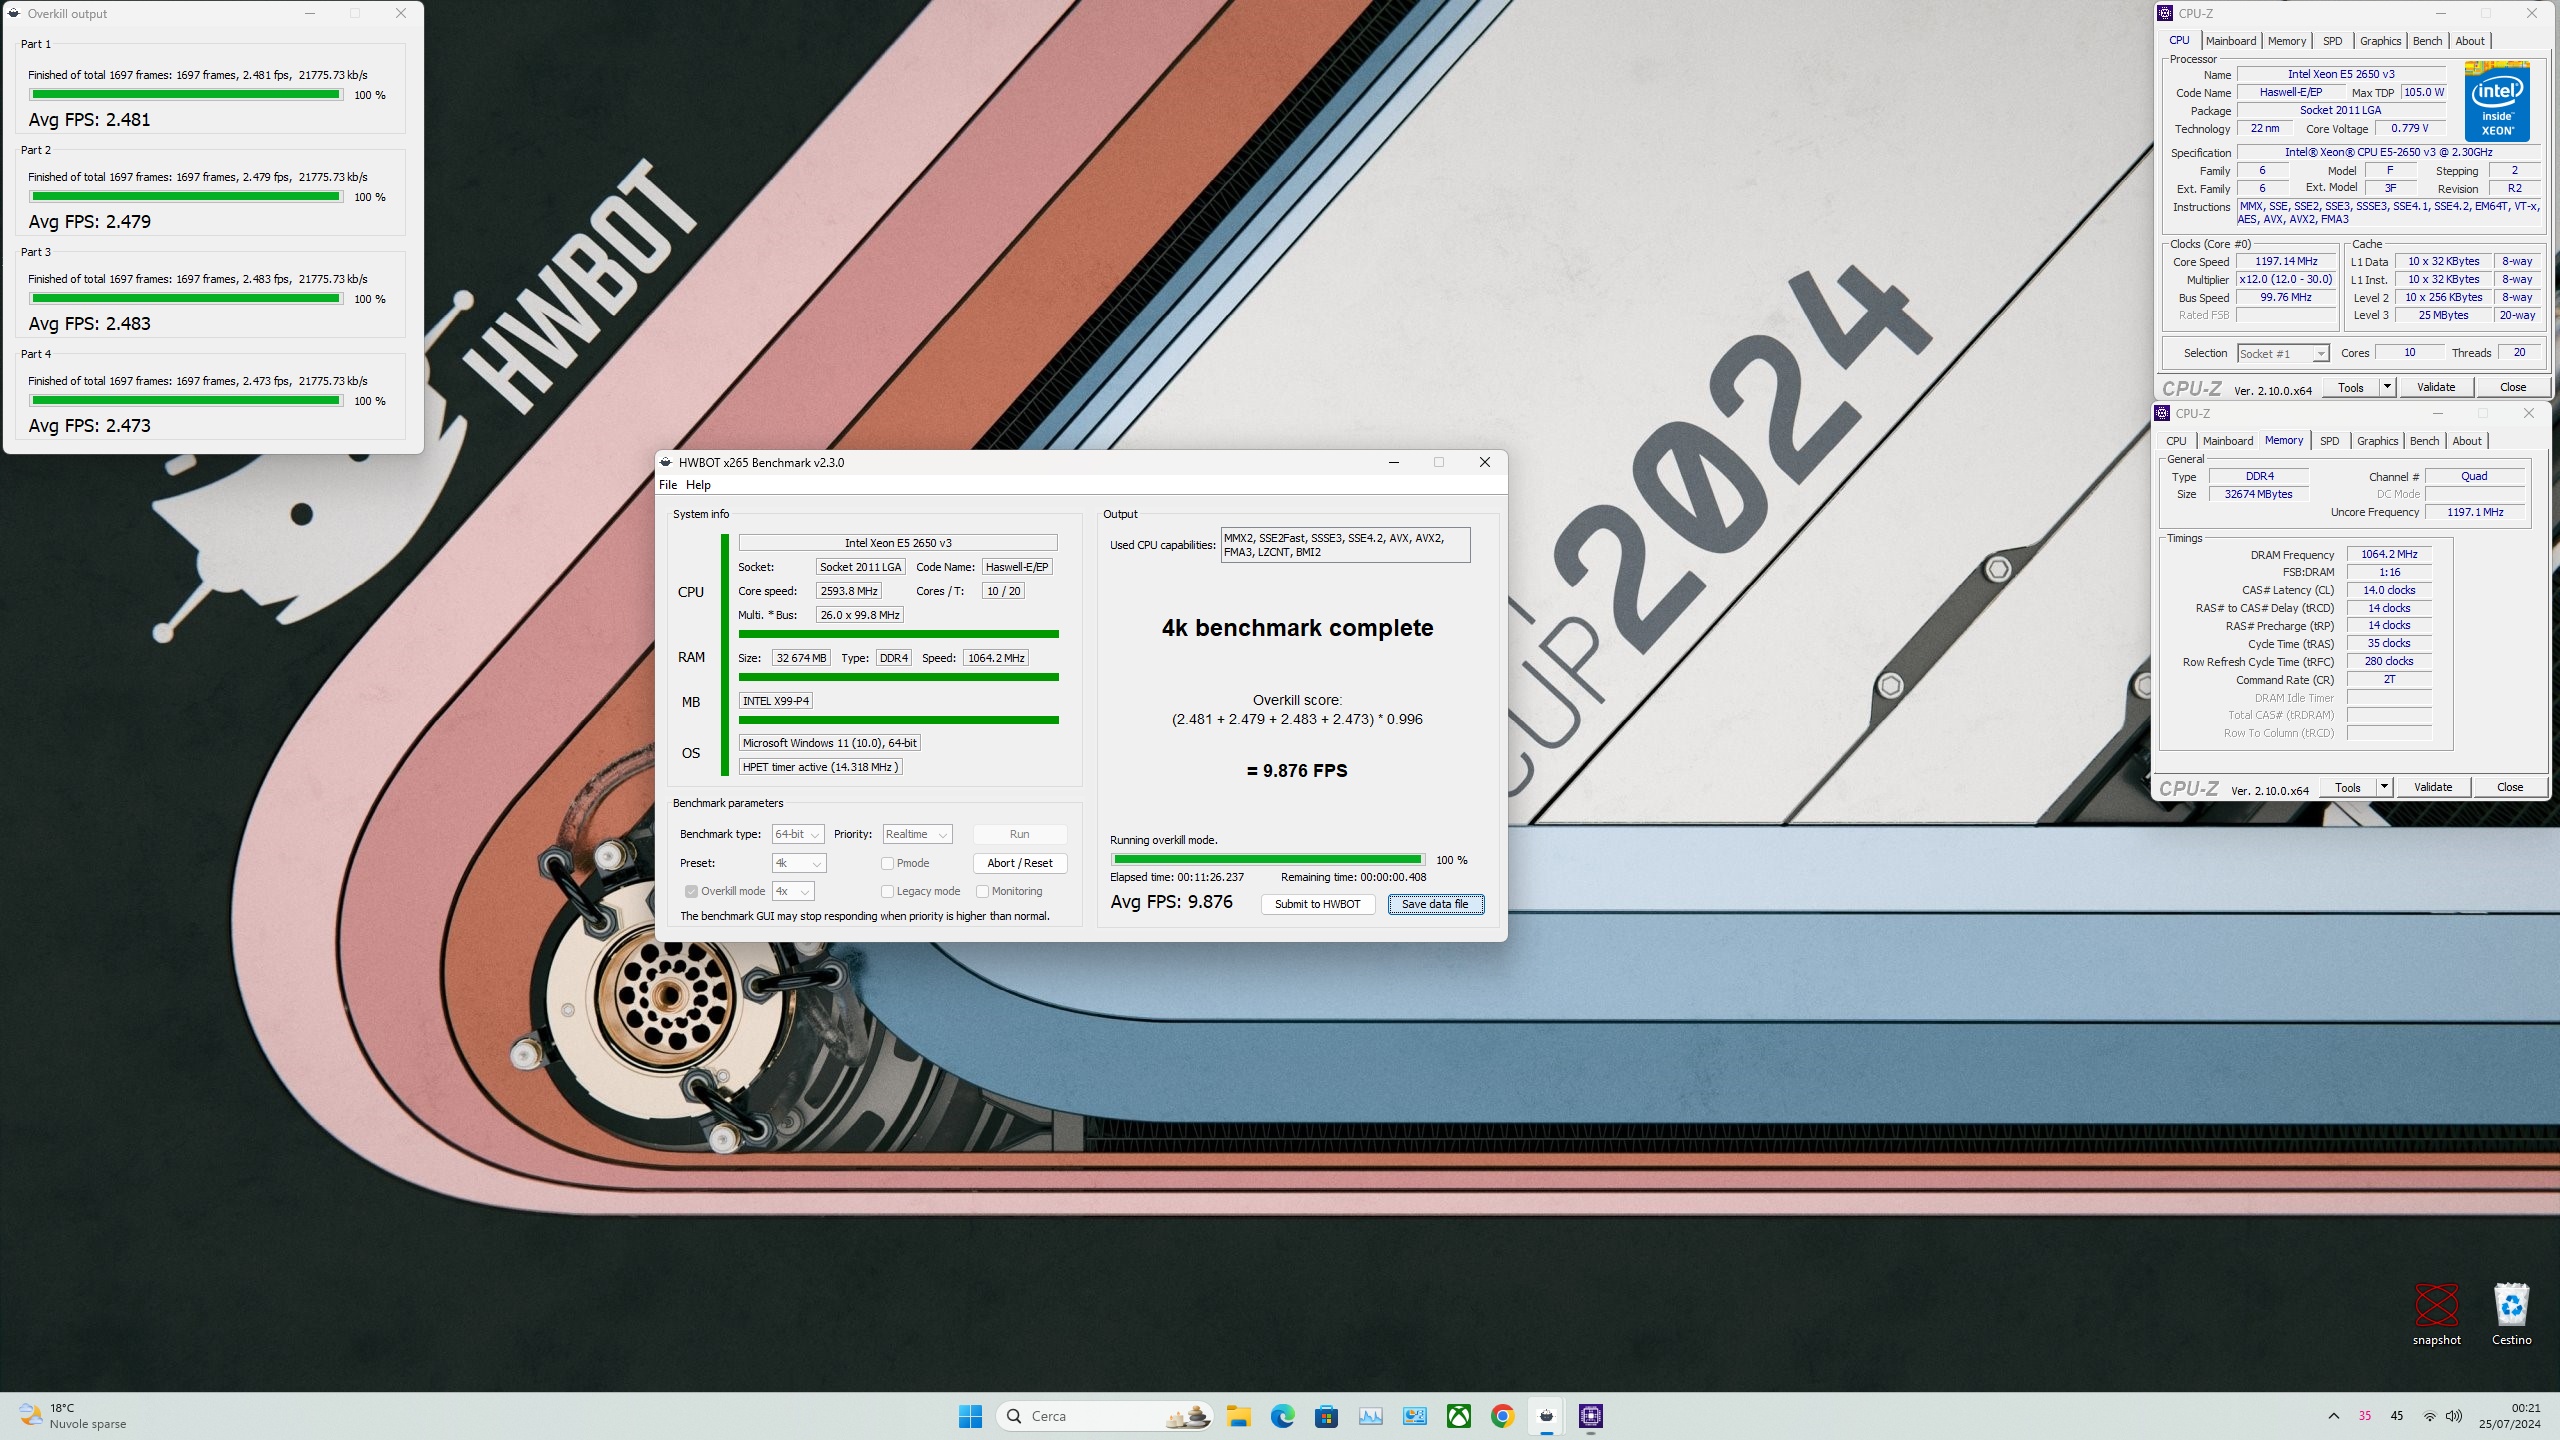
Task: Click the Part 4 progress bar in Overkill output
Action: [186, 401]
